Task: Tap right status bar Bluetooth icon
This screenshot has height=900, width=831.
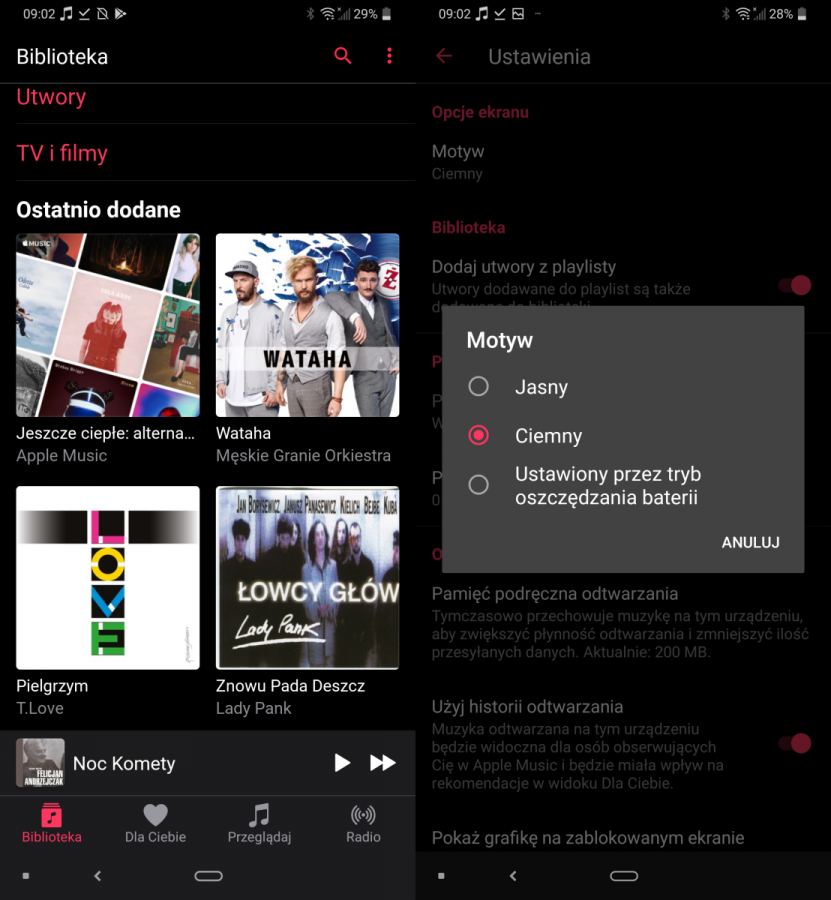Action: coord(725,14)
